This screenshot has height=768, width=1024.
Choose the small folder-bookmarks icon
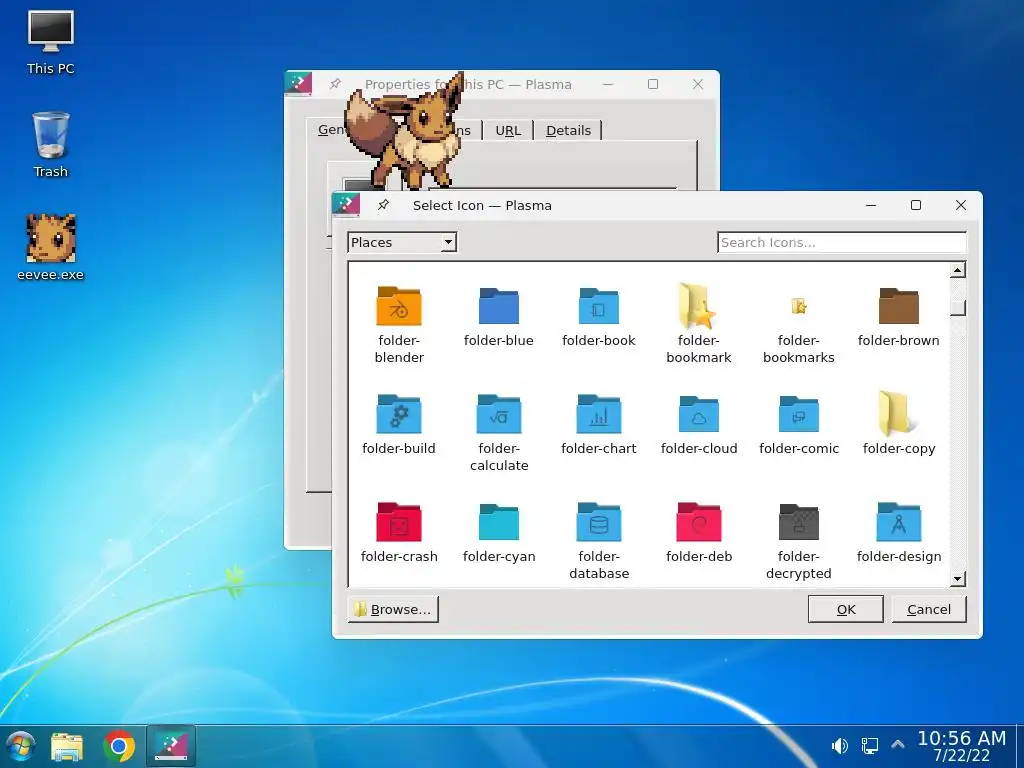point(799,306)
